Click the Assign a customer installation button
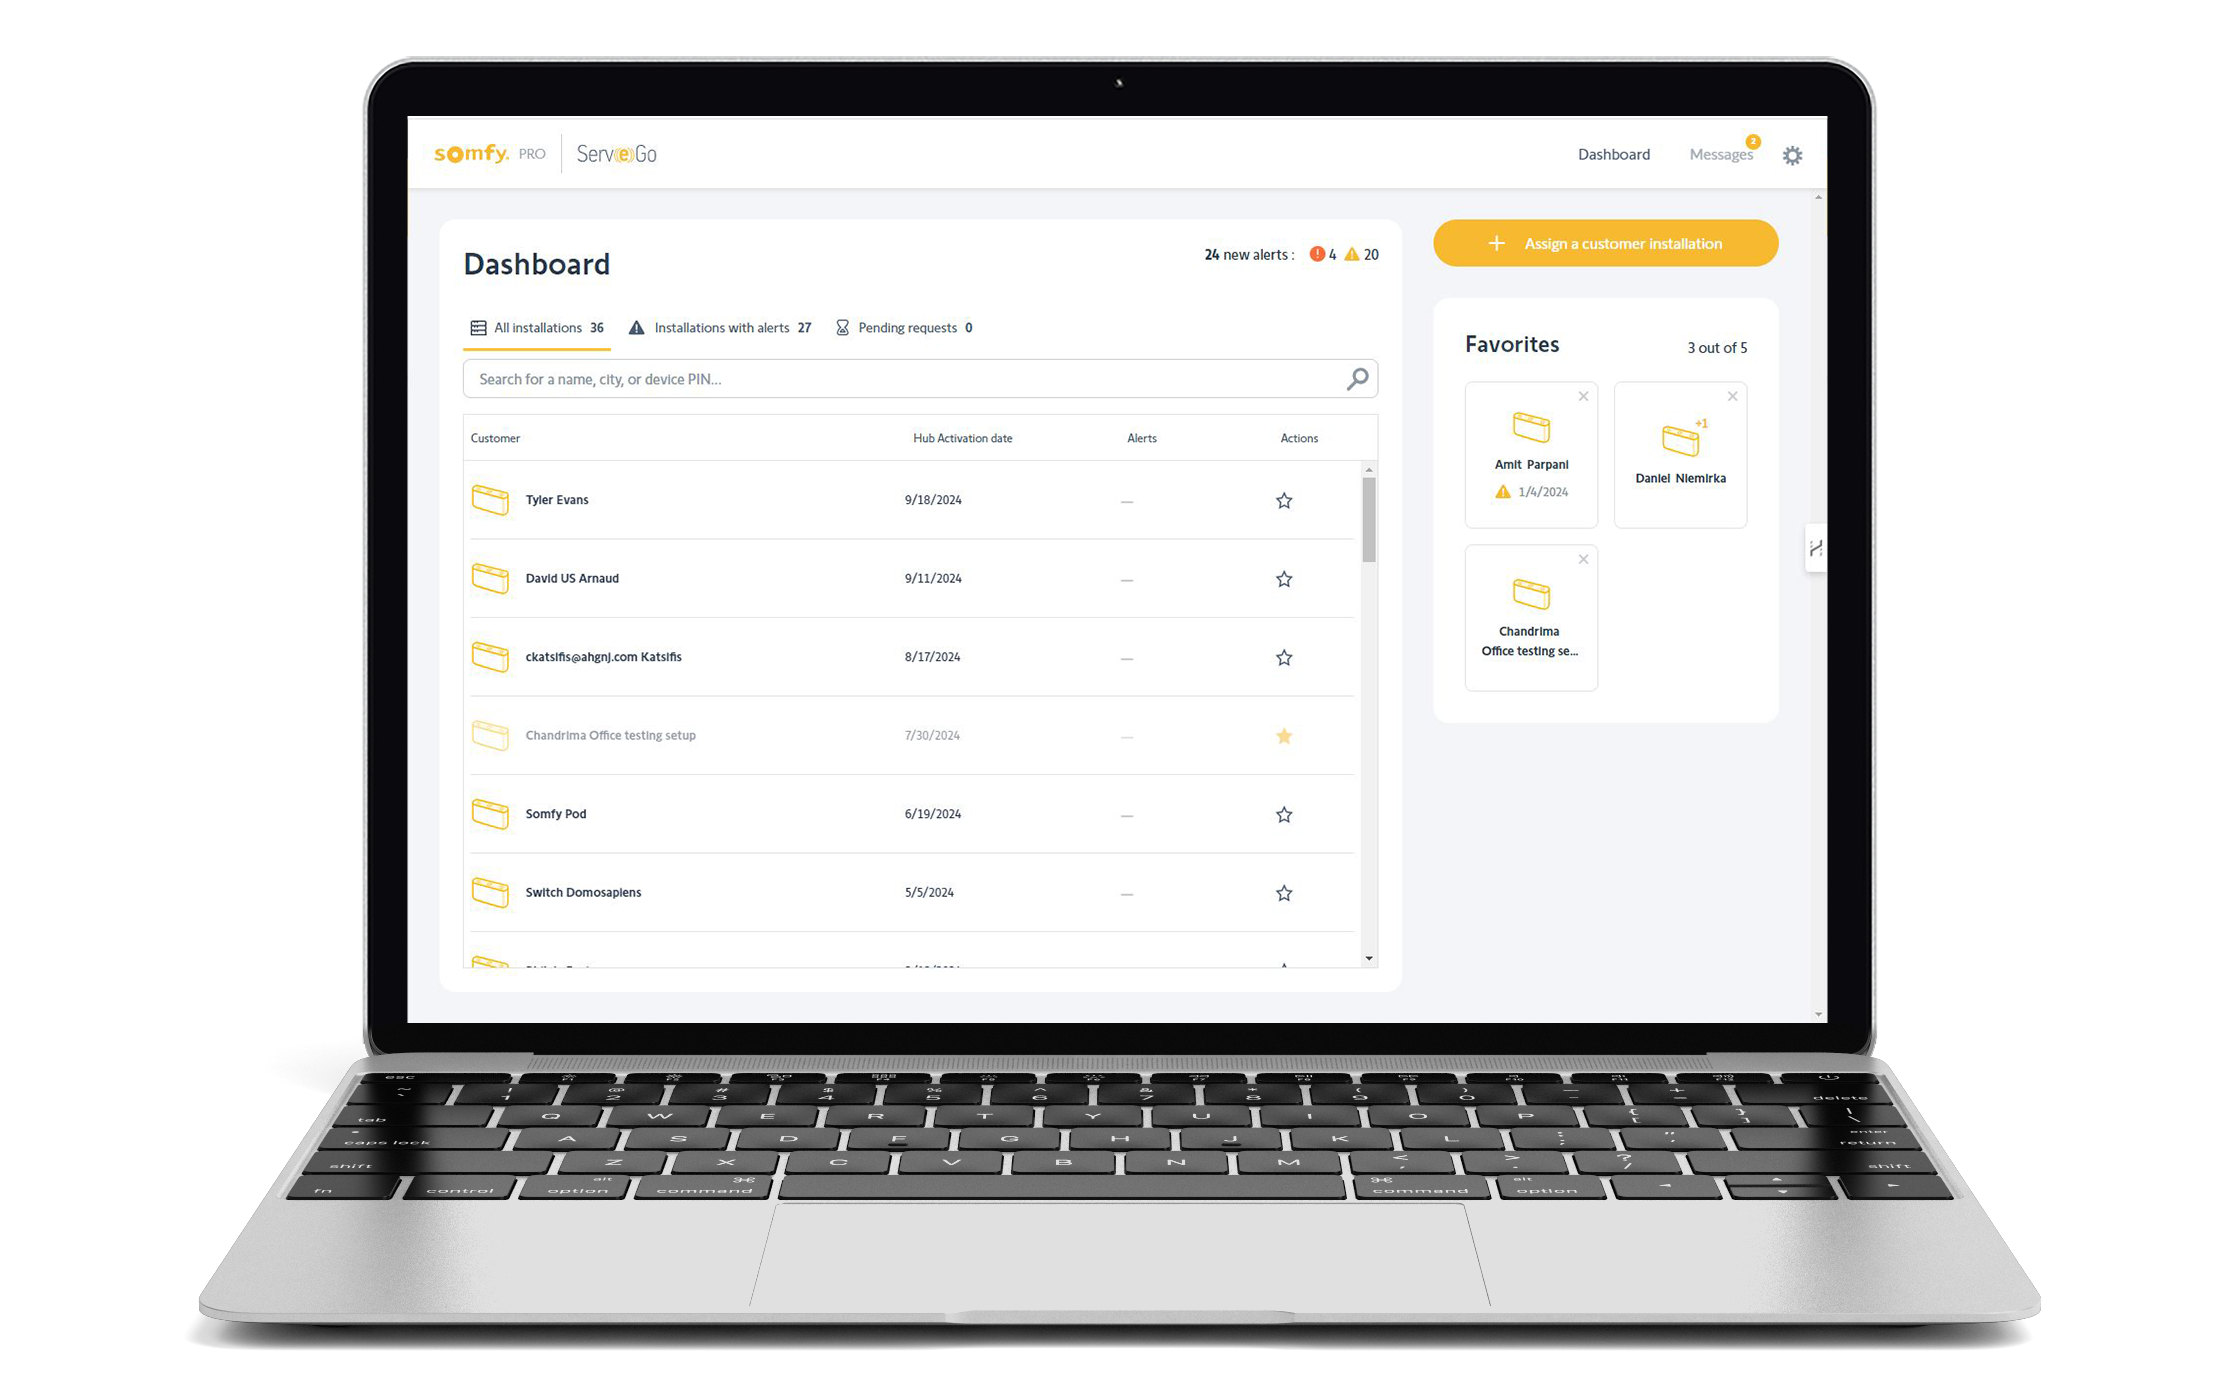This screenshot has width=2240, height=1400. 1605,245
